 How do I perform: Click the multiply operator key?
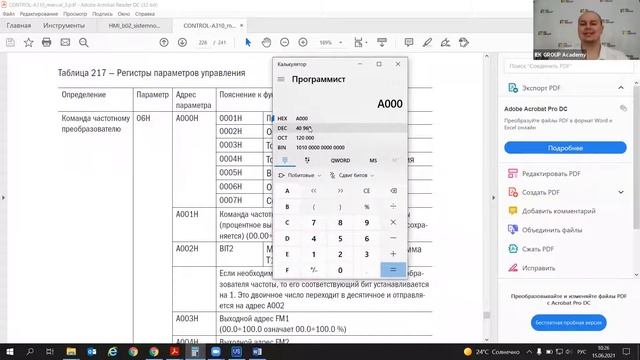[393, 223]
